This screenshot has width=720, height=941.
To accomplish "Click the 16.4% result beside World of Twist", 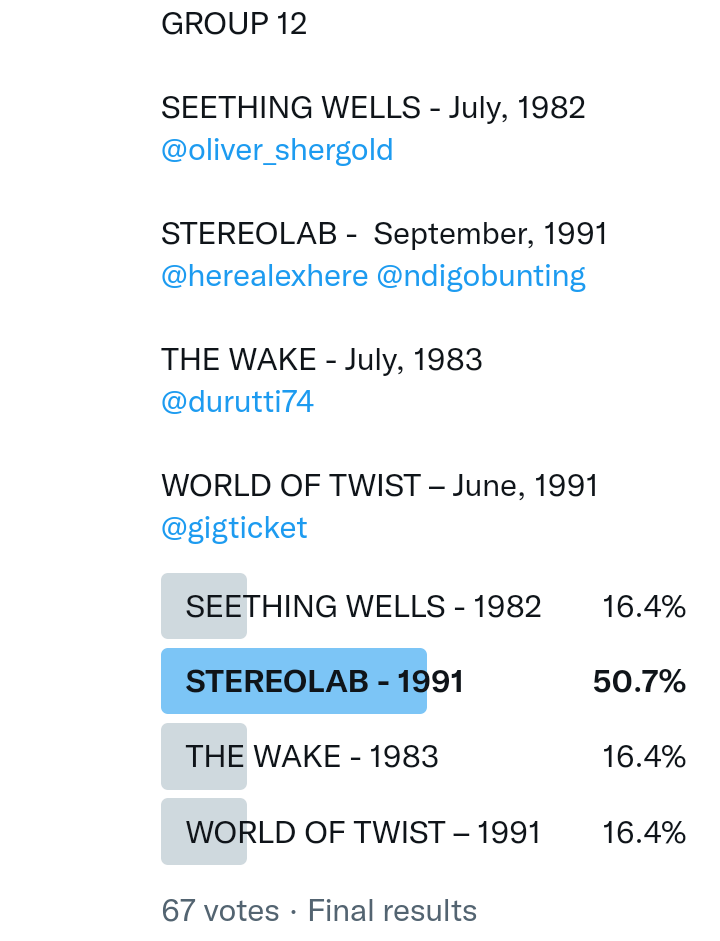I will [643, 832].
